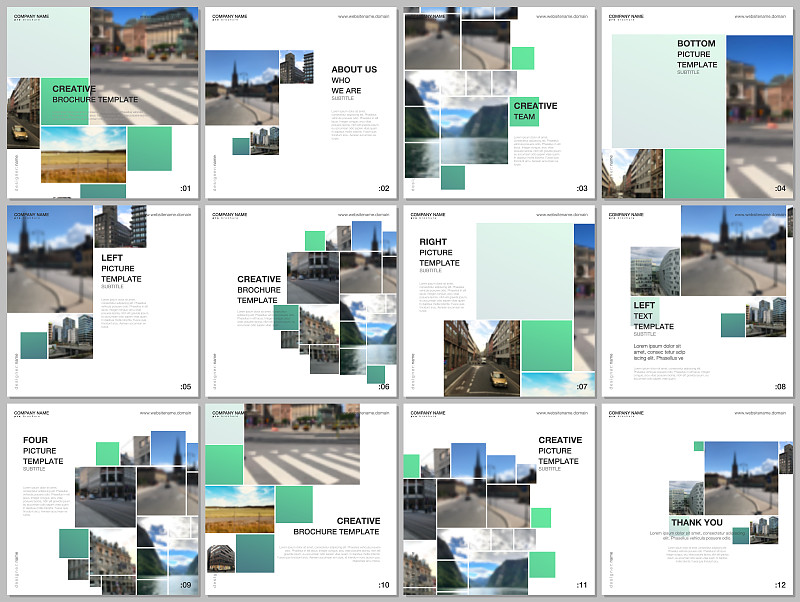Click 'COMPANY NAME' on page 02
Image resolution: width=800 pixels, height=602 pixels.
point(230,16)
